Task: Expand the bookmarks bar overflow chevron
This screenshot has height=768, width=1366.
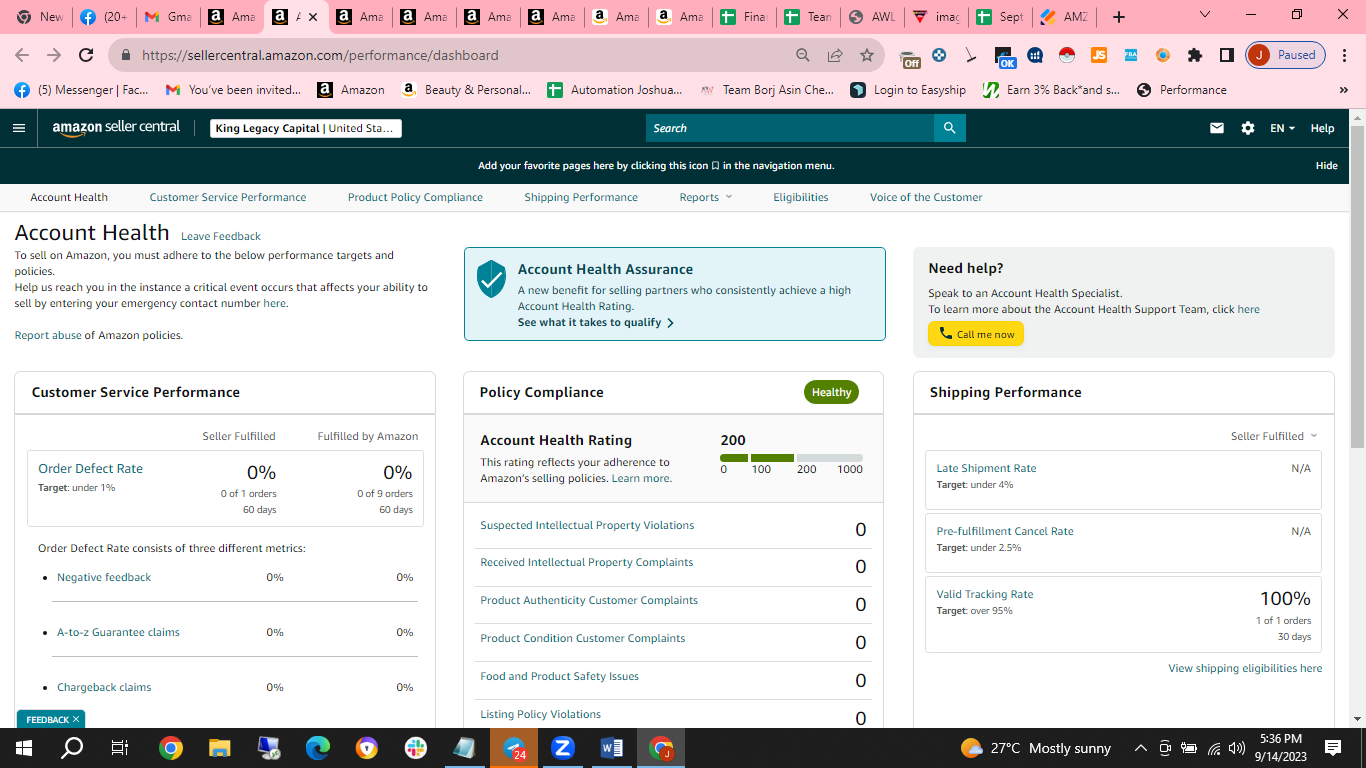Action: tap(1344, 90)
